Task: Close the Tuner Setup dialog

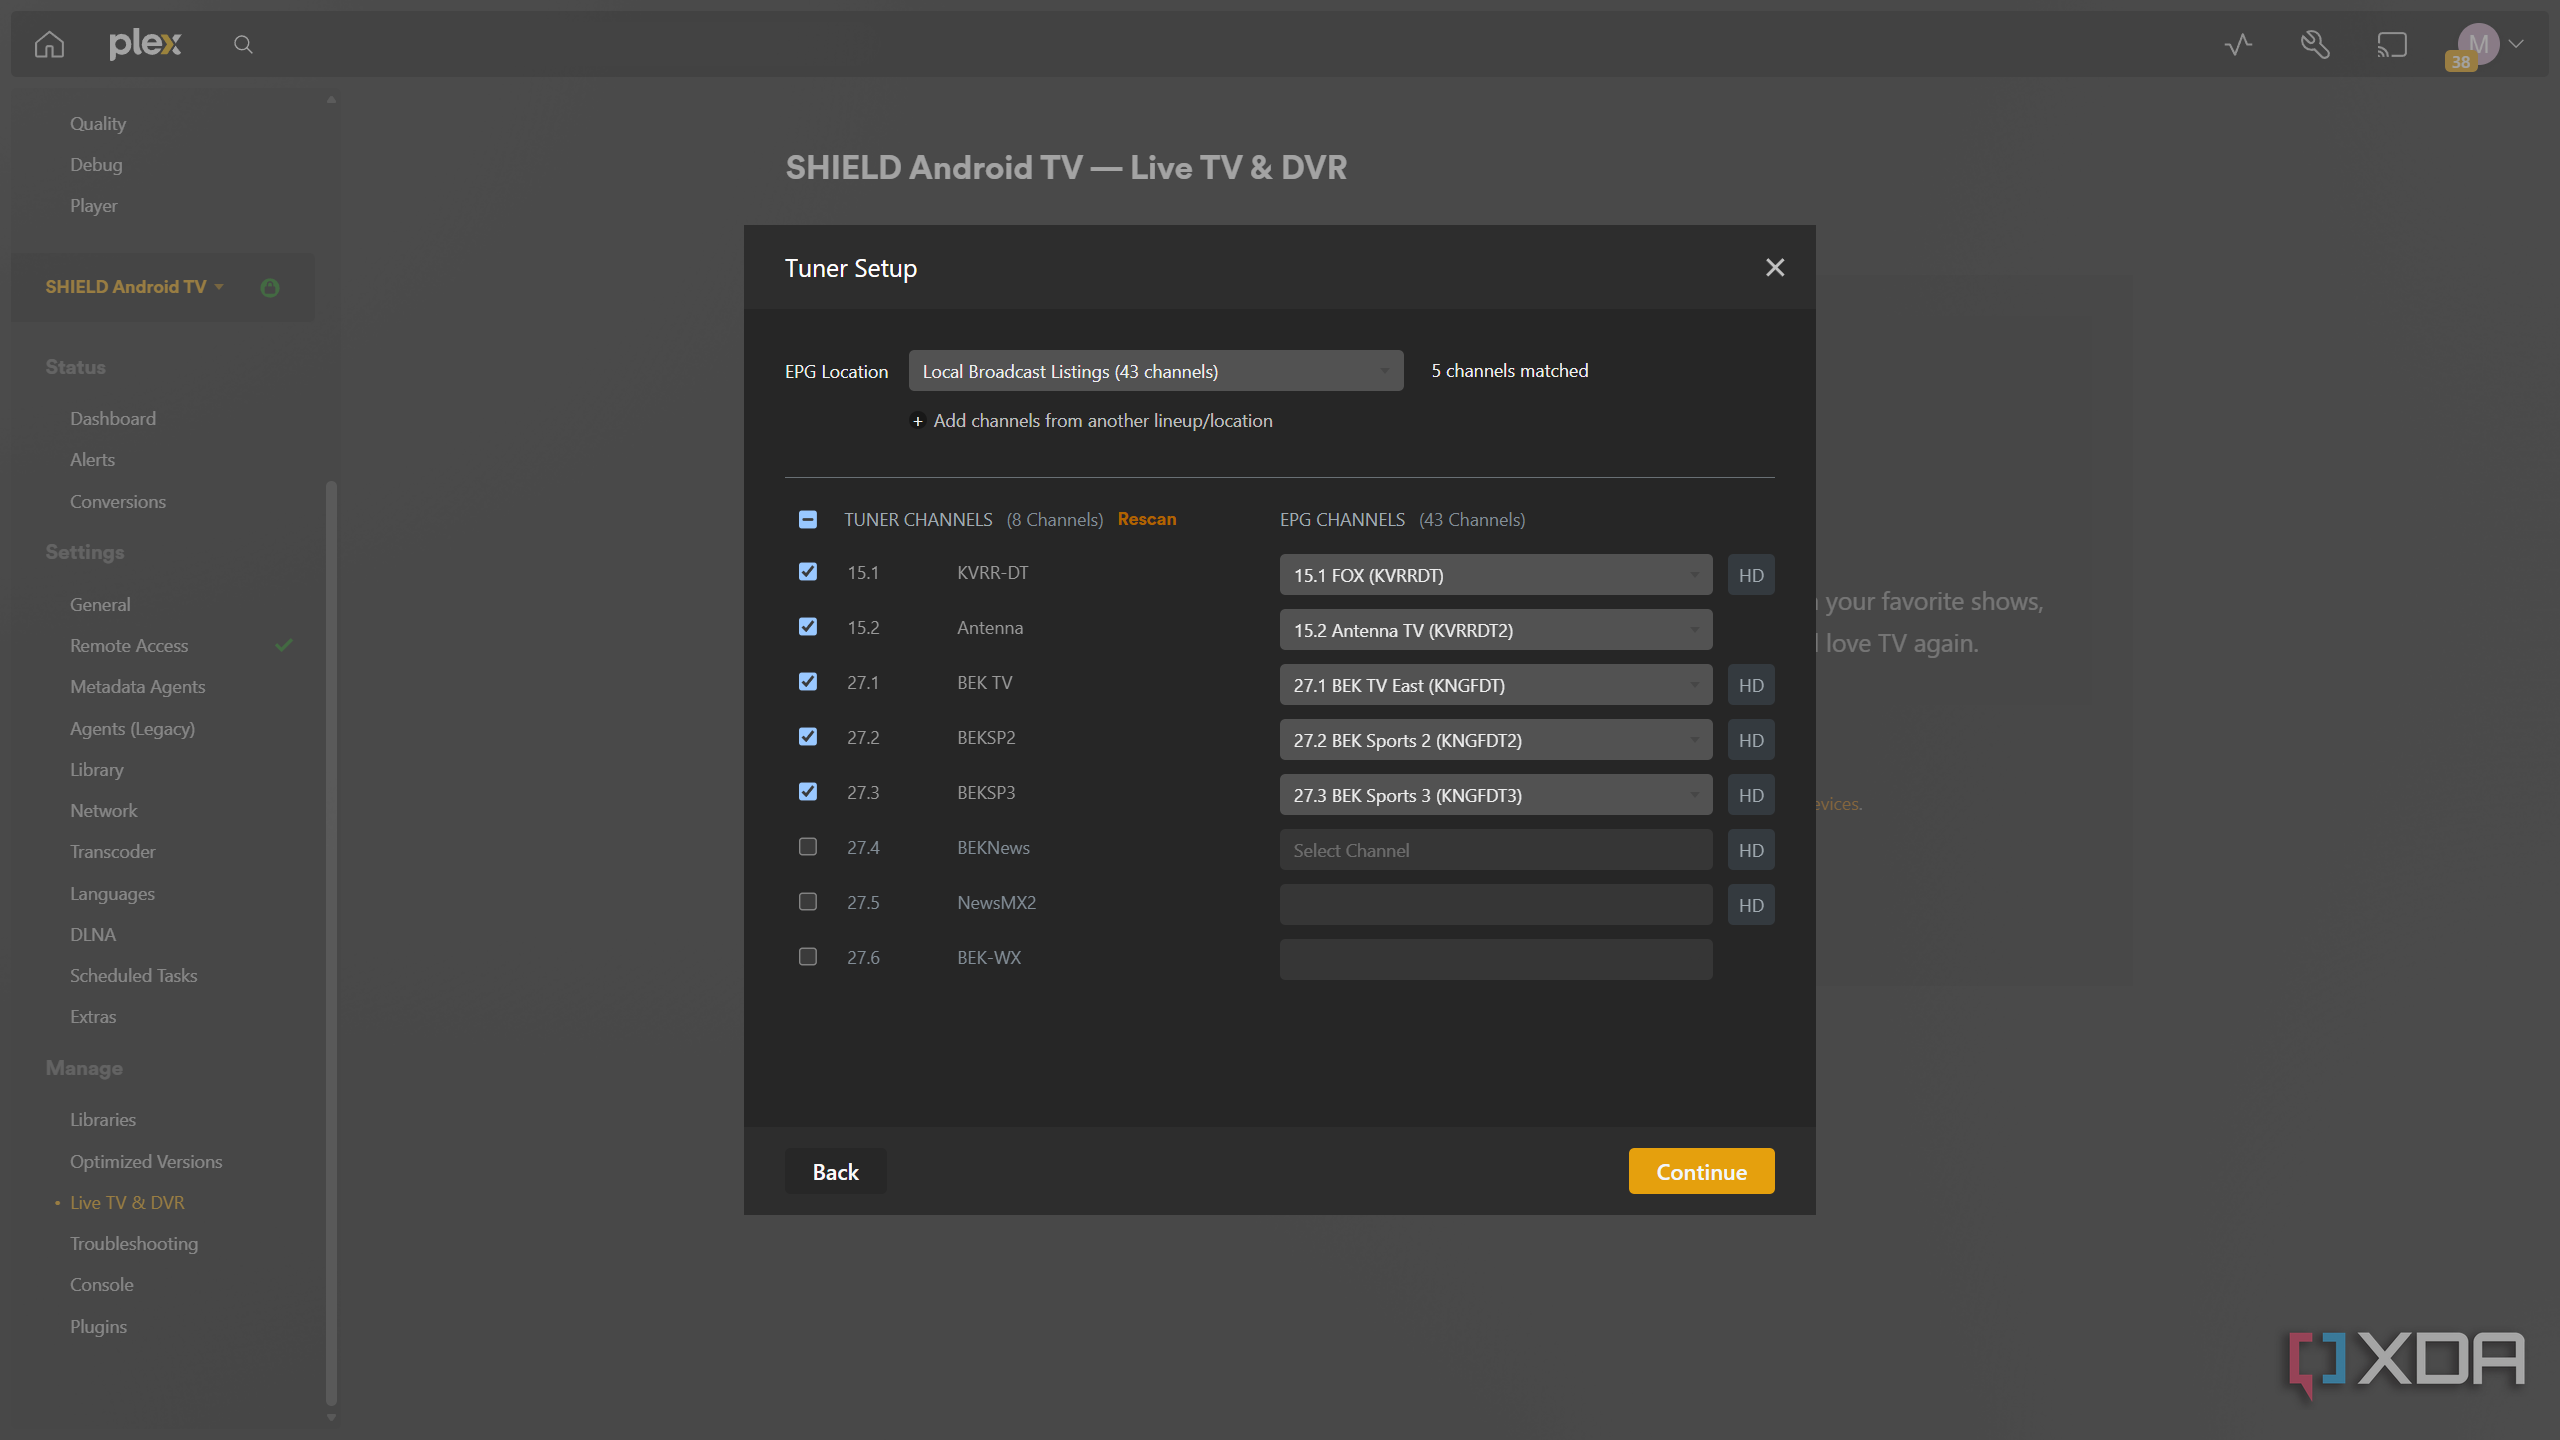Action: [1775, 267]
